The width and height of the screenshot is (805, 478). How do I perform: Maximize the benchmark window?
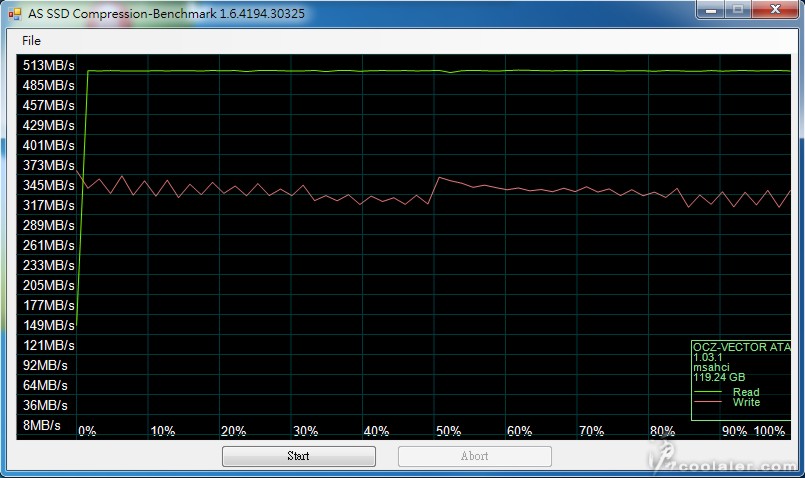(x=738, y=10)
